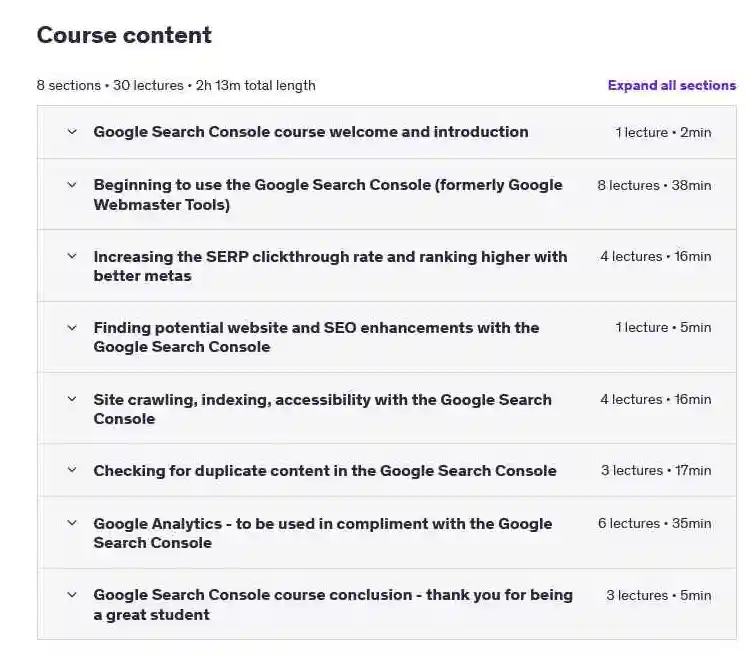749x655 pixels.
Task: Open Beginning to use the Google Search Console title
Action: click(x=328, y=194)
